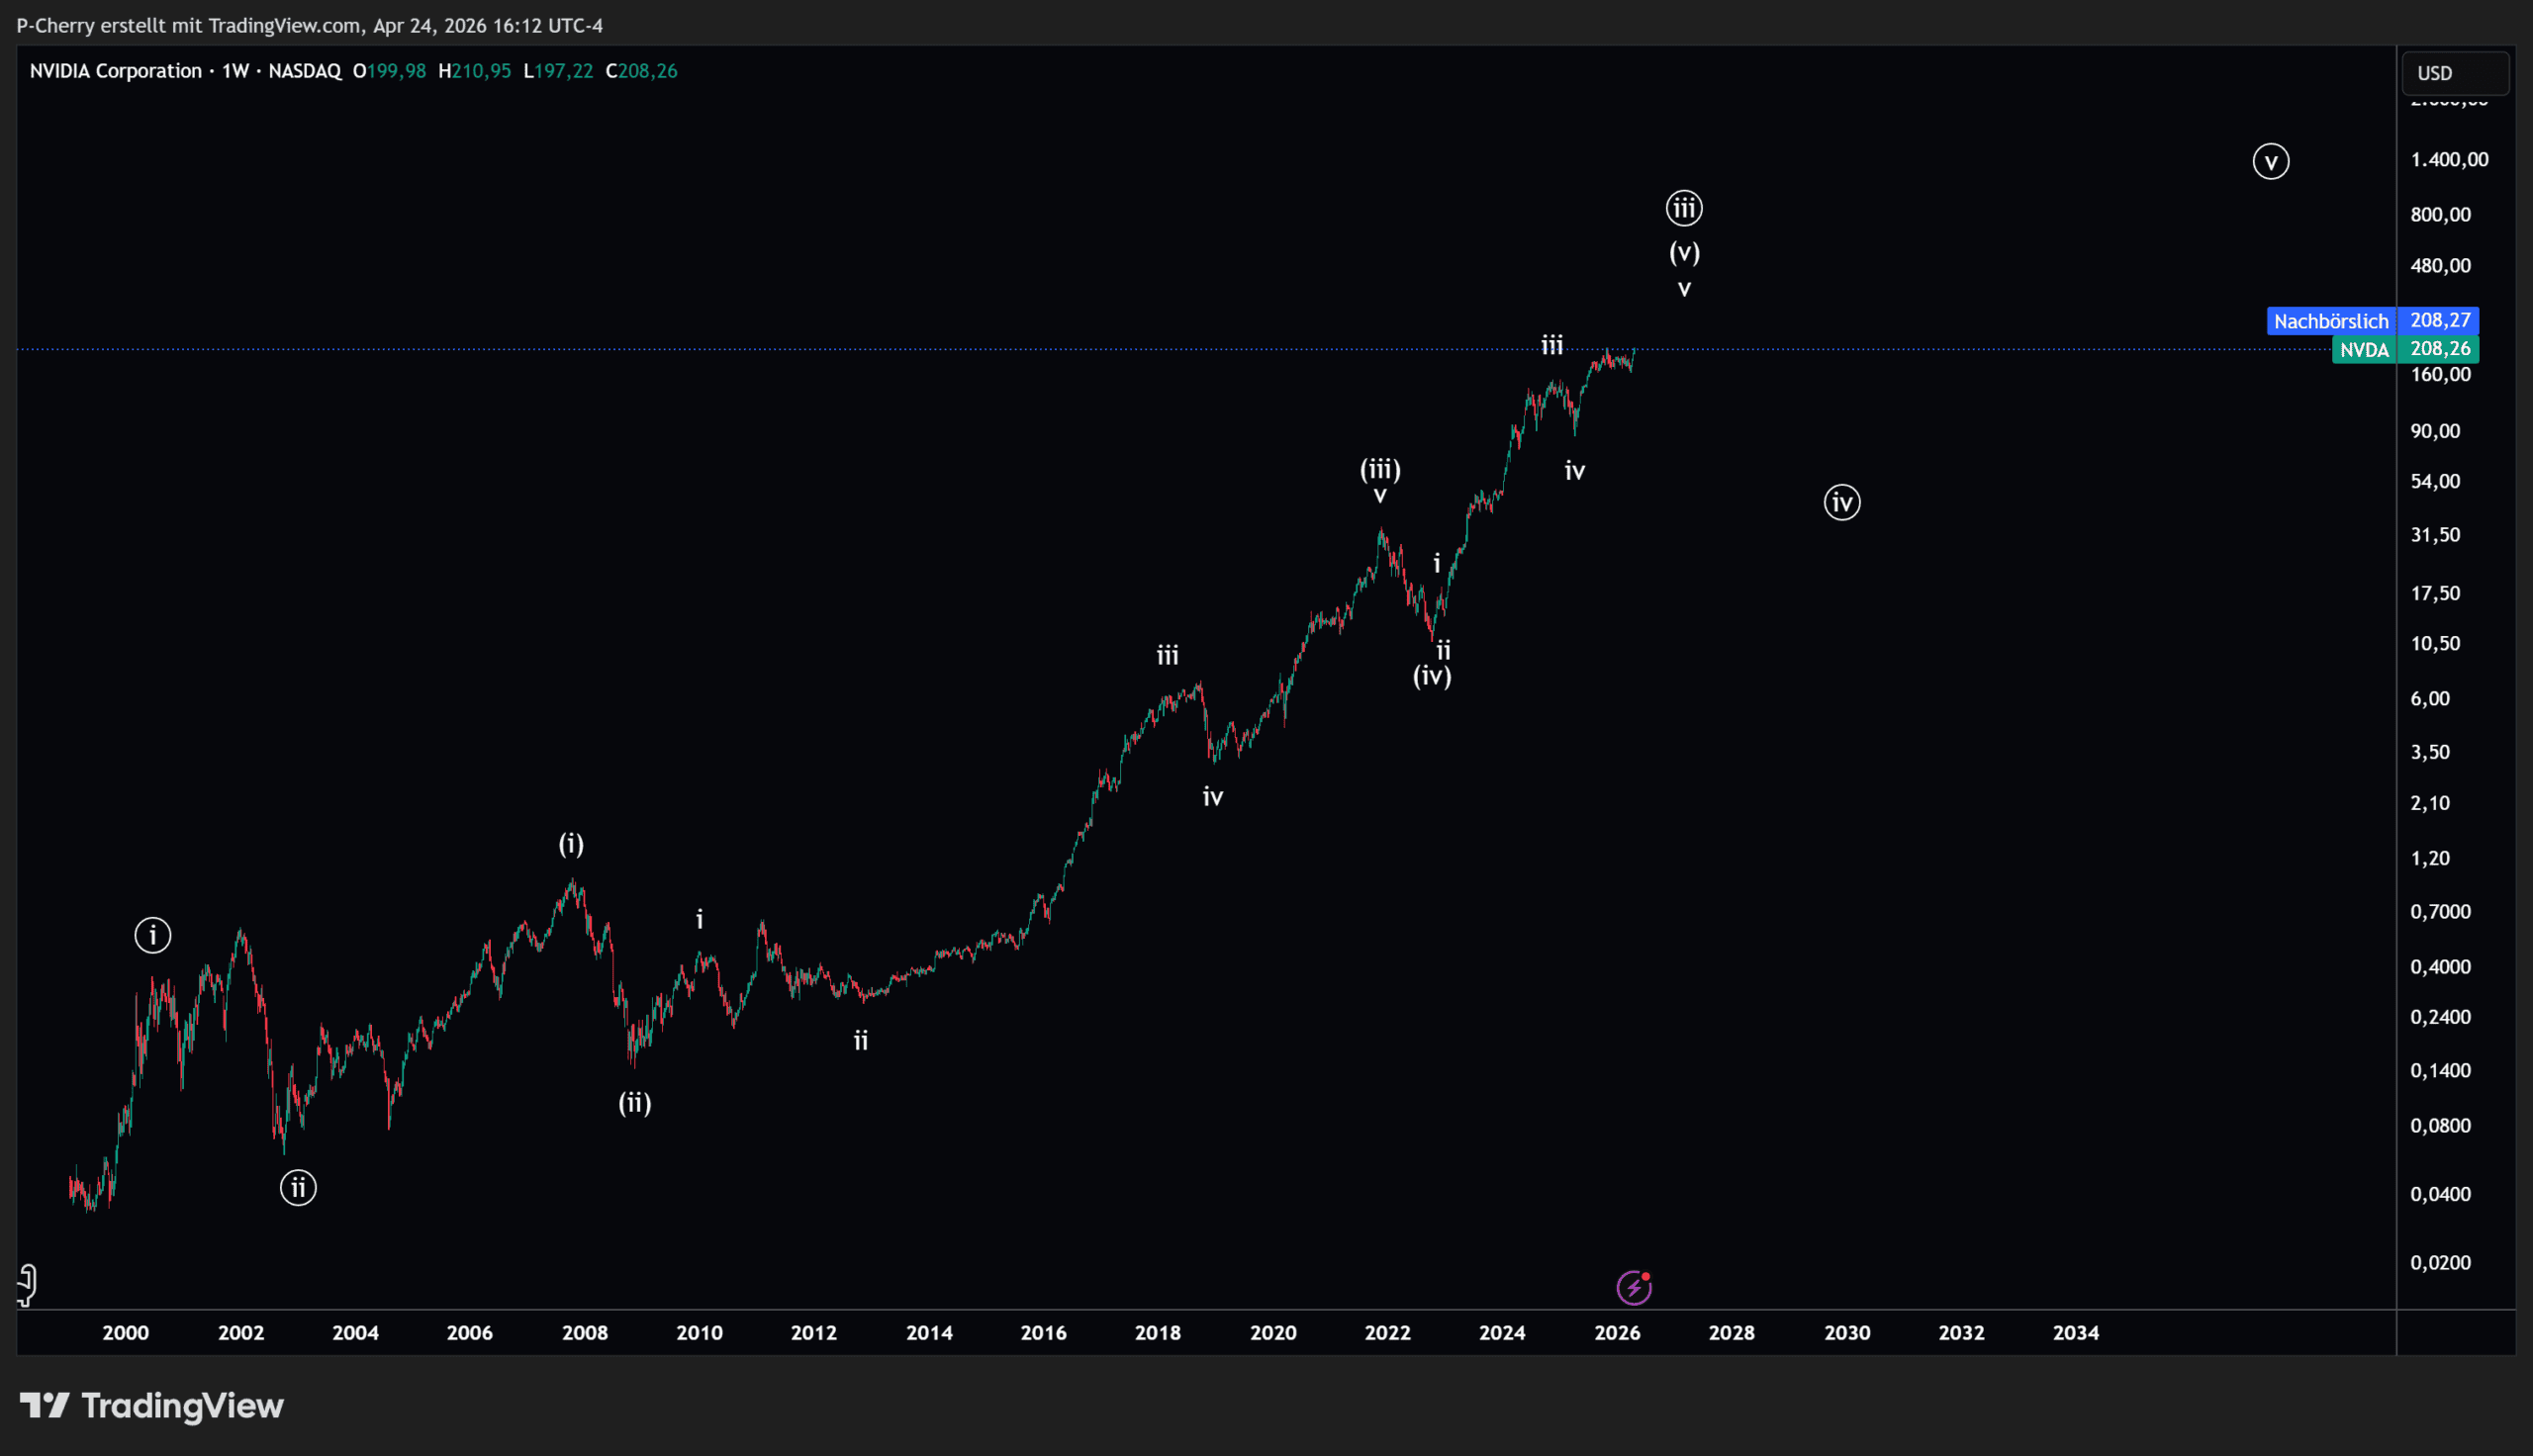Select the circled wave i label
Screen dimensions: 2533x1456
pyautogui.click(x=153, y=935)
